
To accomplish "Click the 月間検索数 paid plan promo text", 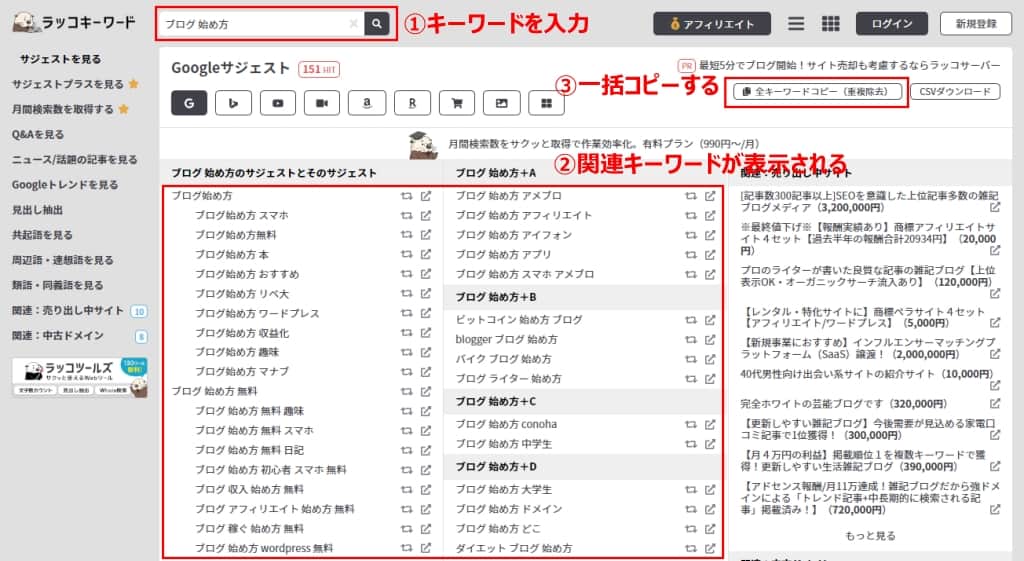I will (x=603, y=144).
